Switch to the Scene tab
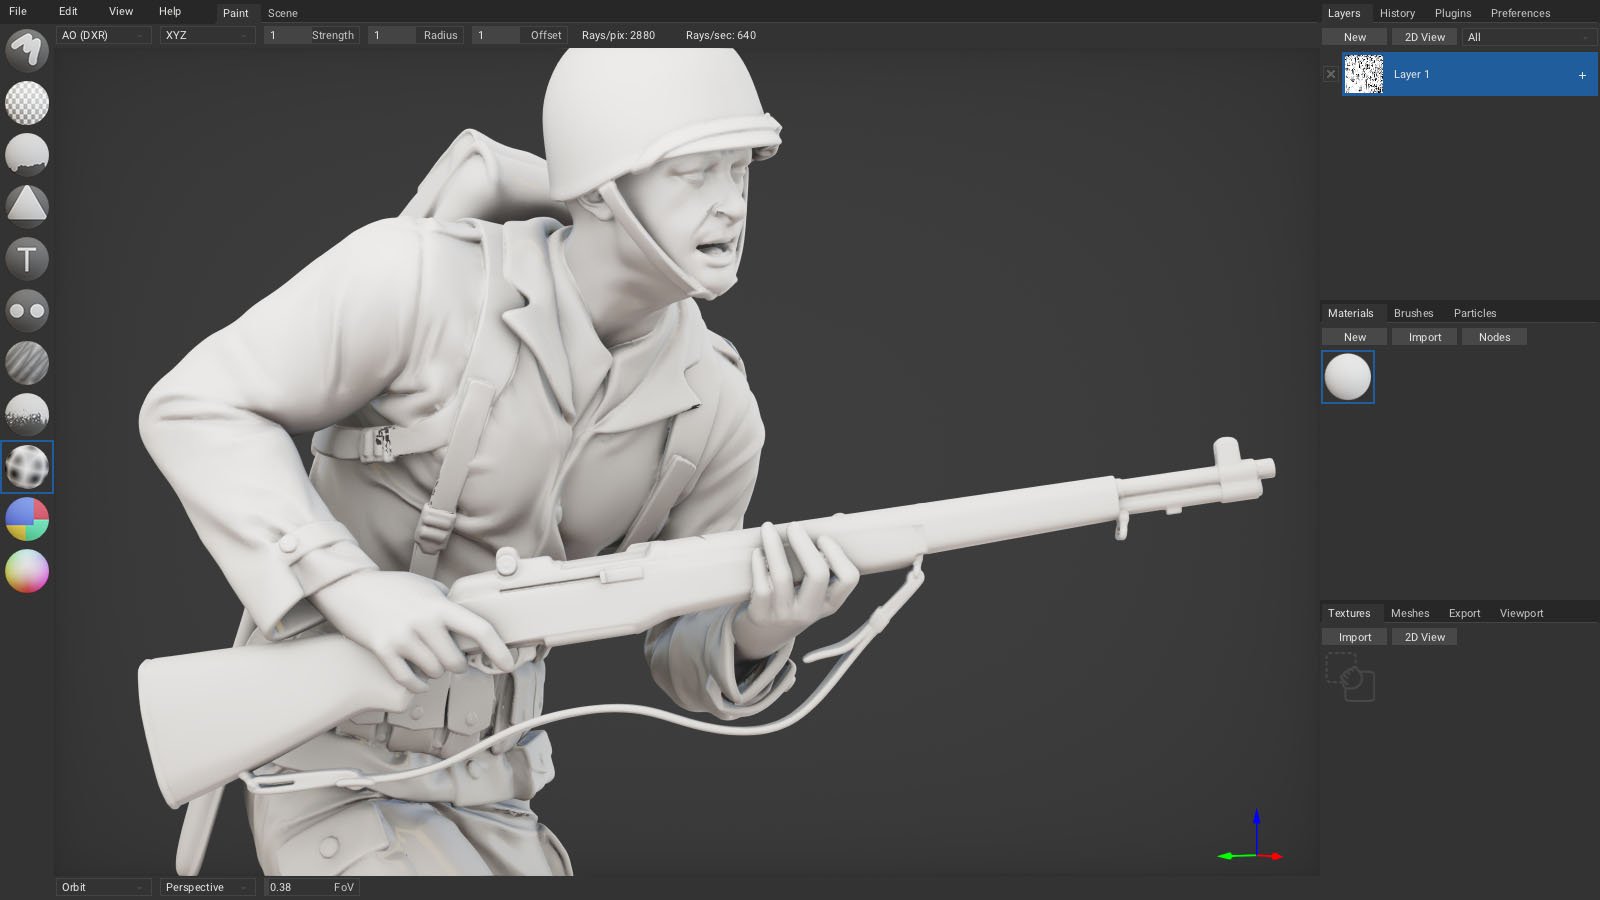 point(282,13)
